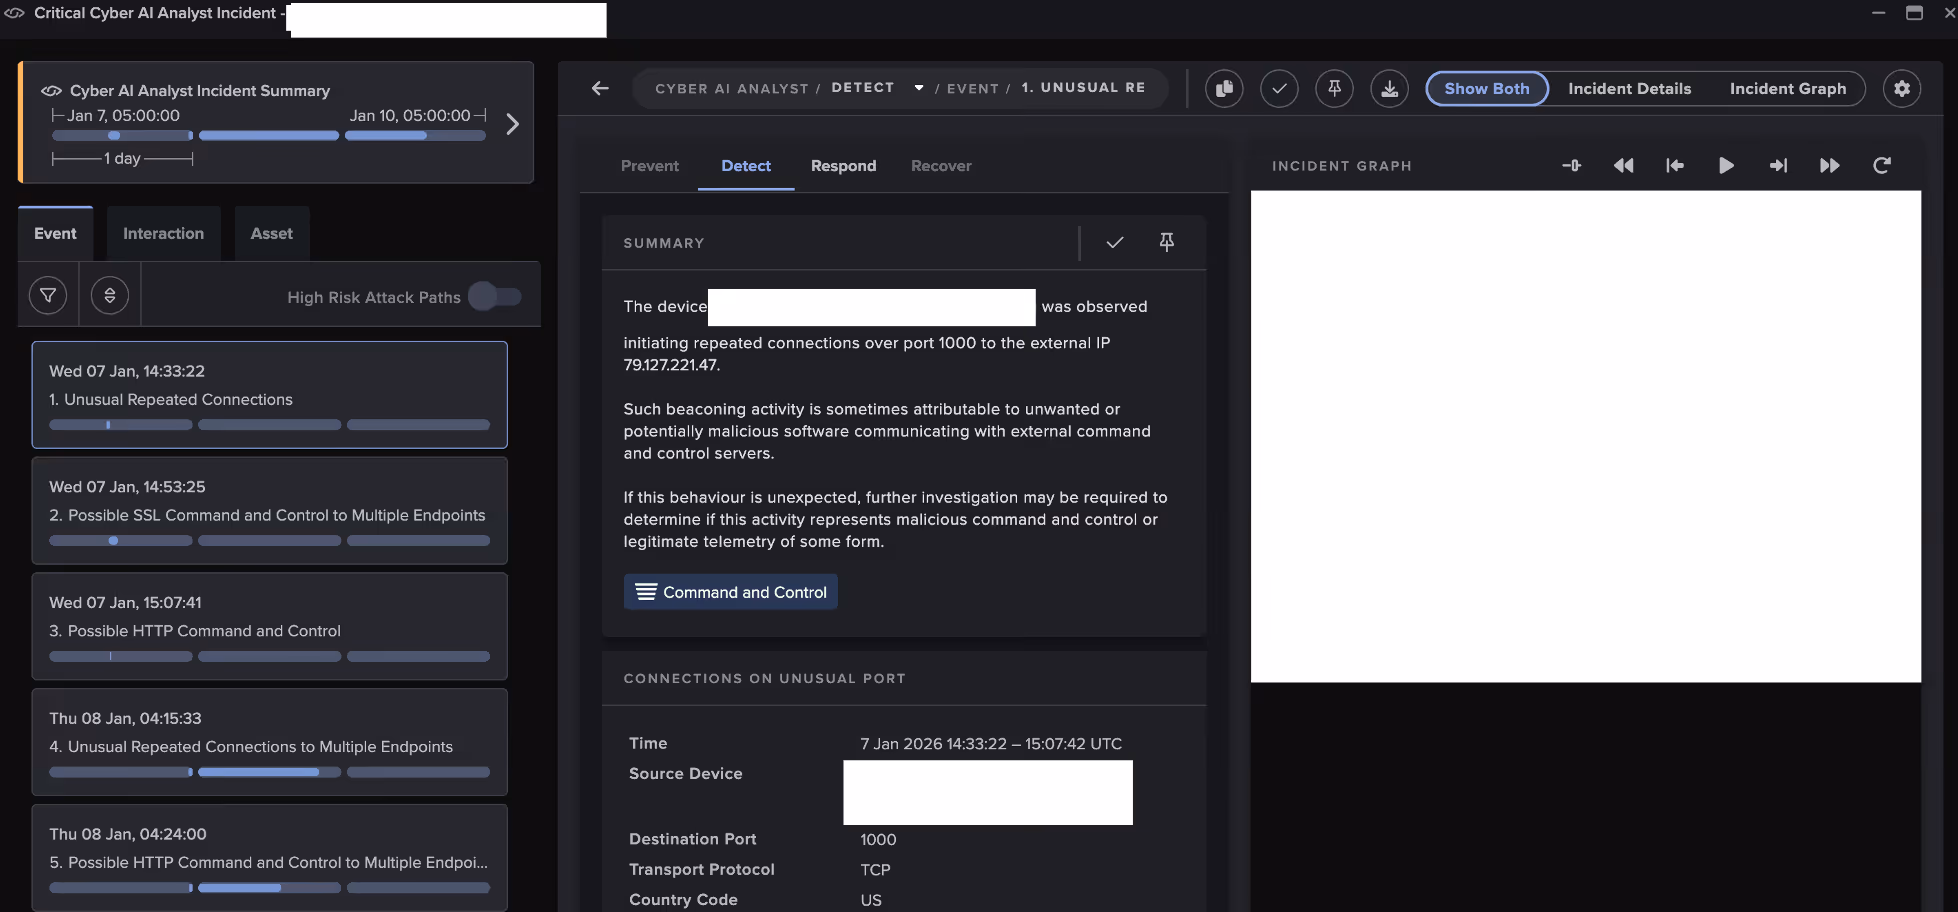Screen dimensions: 1958x912
Task: Skip to start of incident graph
Action: coord(1675,165)
